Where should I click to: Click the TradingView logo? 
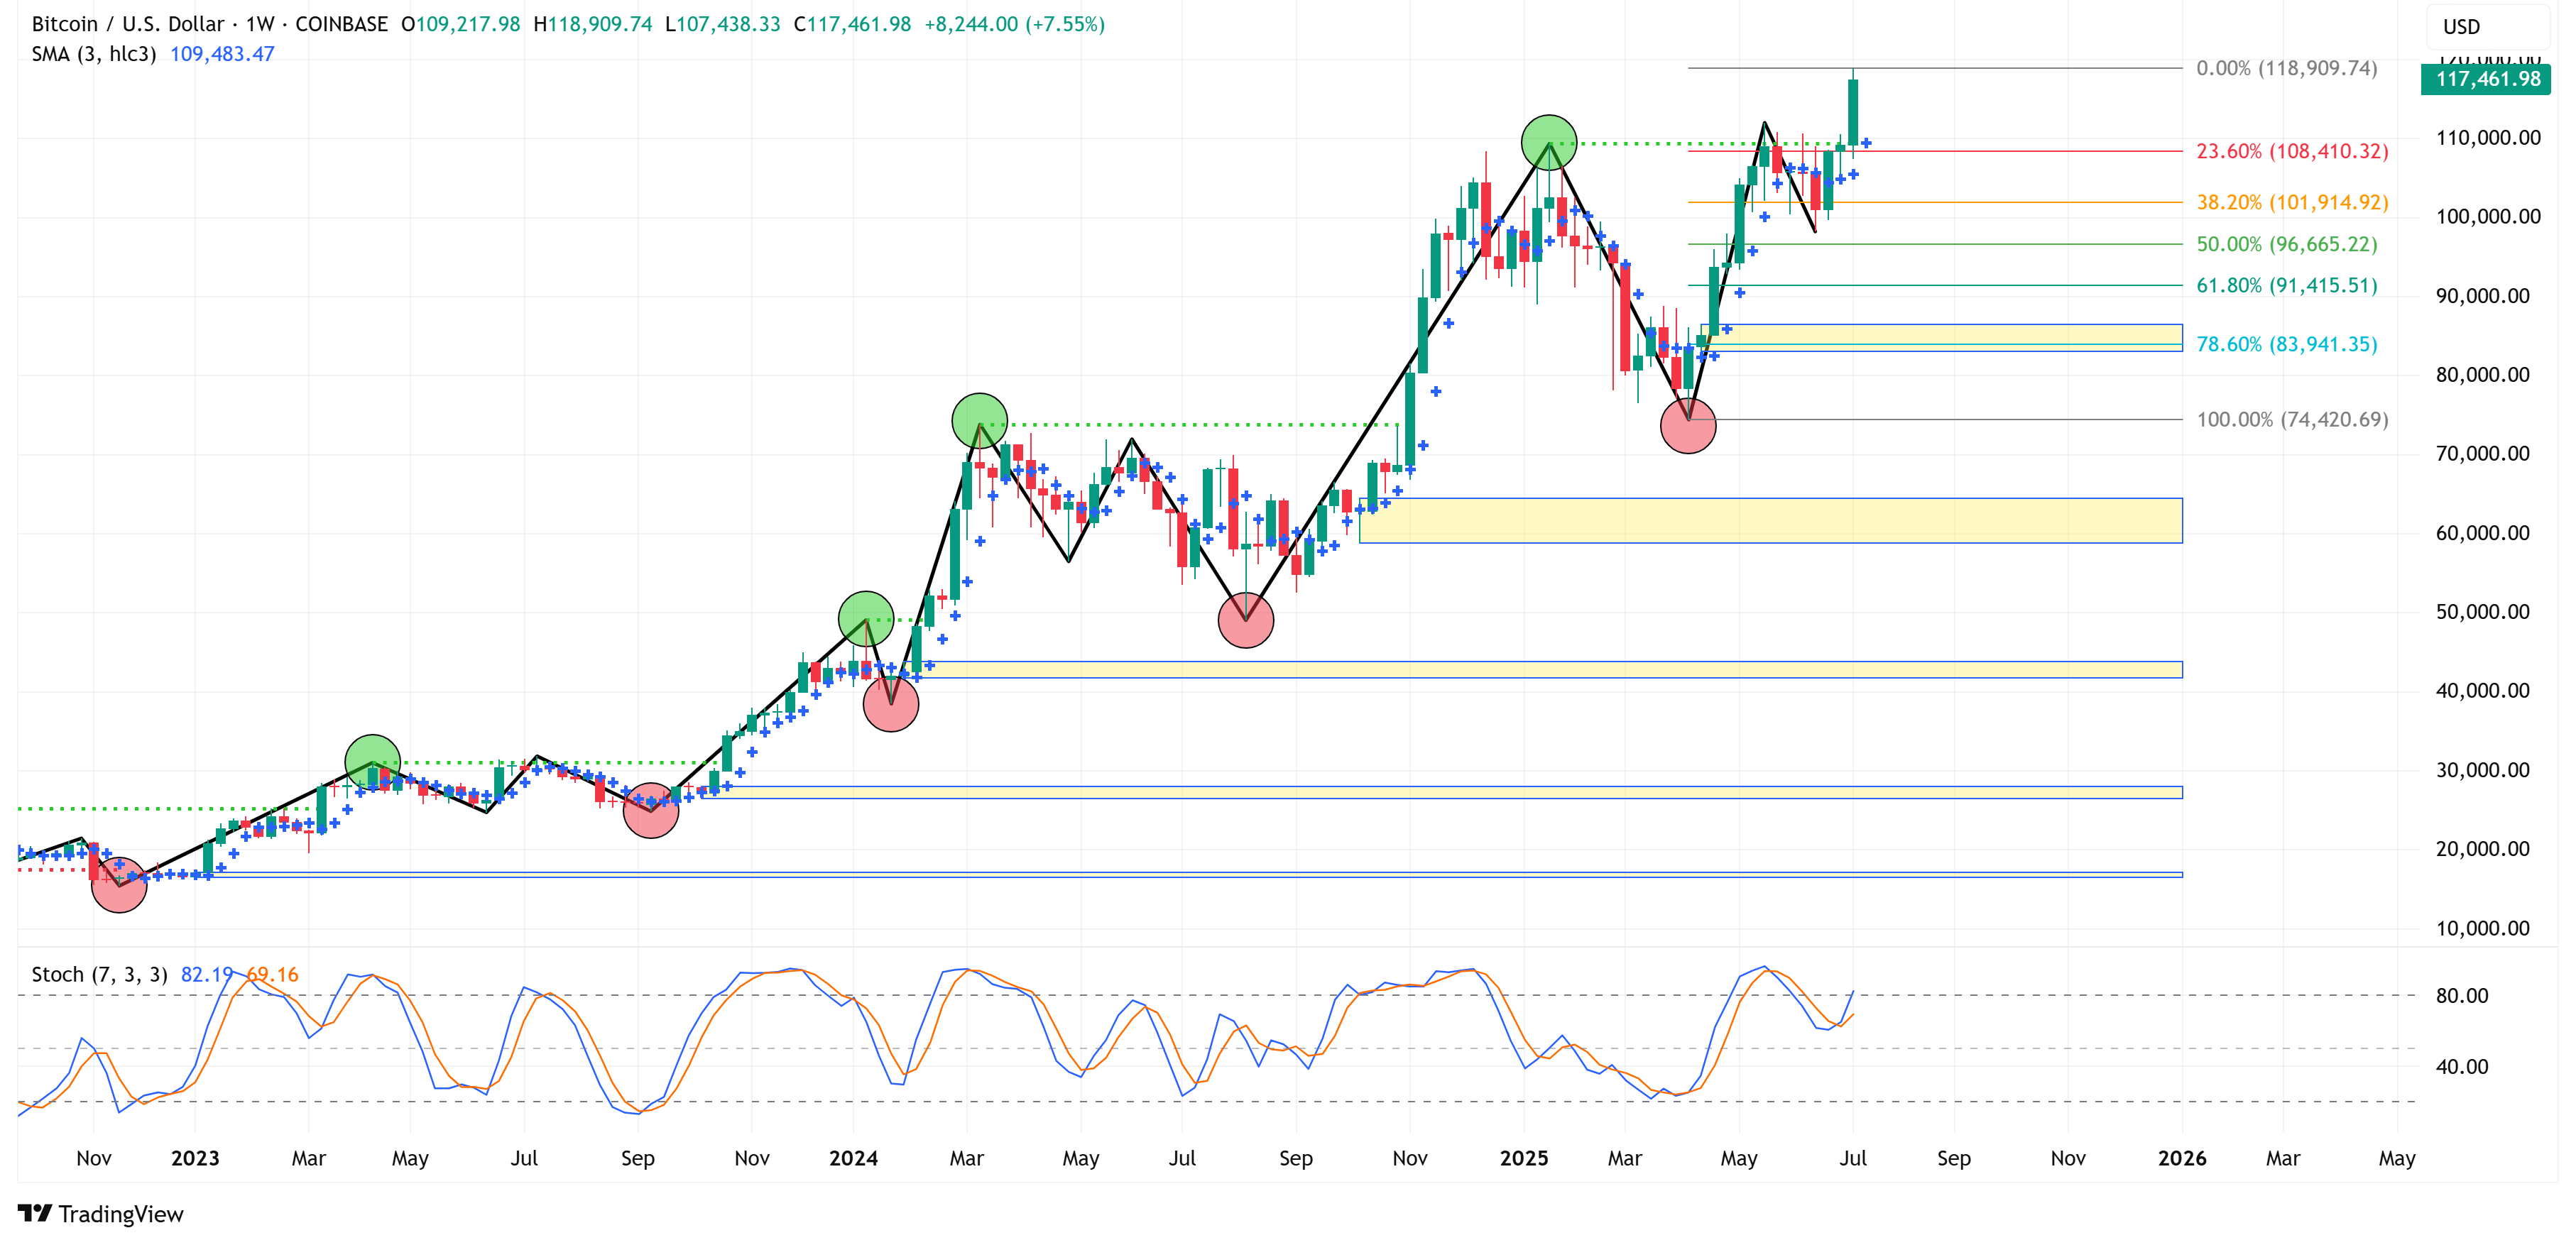pos(100,1213)
